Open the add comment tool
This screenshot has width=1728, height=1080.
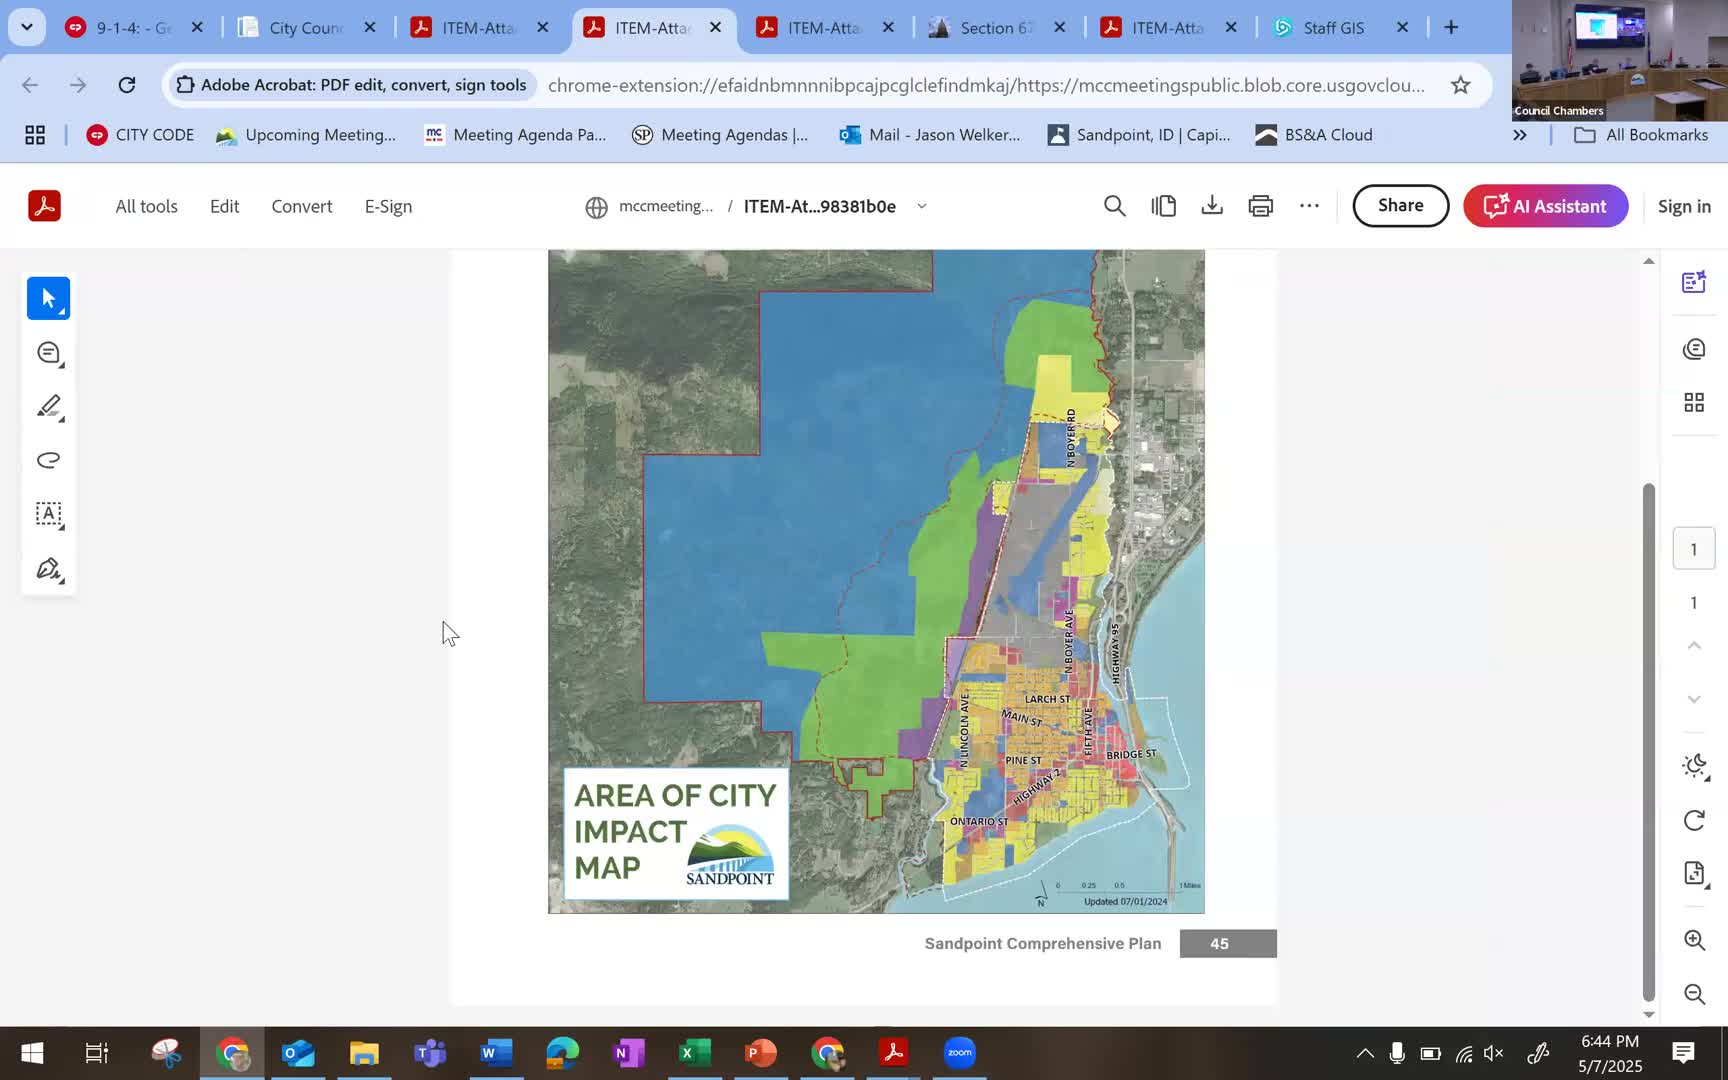click(x=48, y=353)
